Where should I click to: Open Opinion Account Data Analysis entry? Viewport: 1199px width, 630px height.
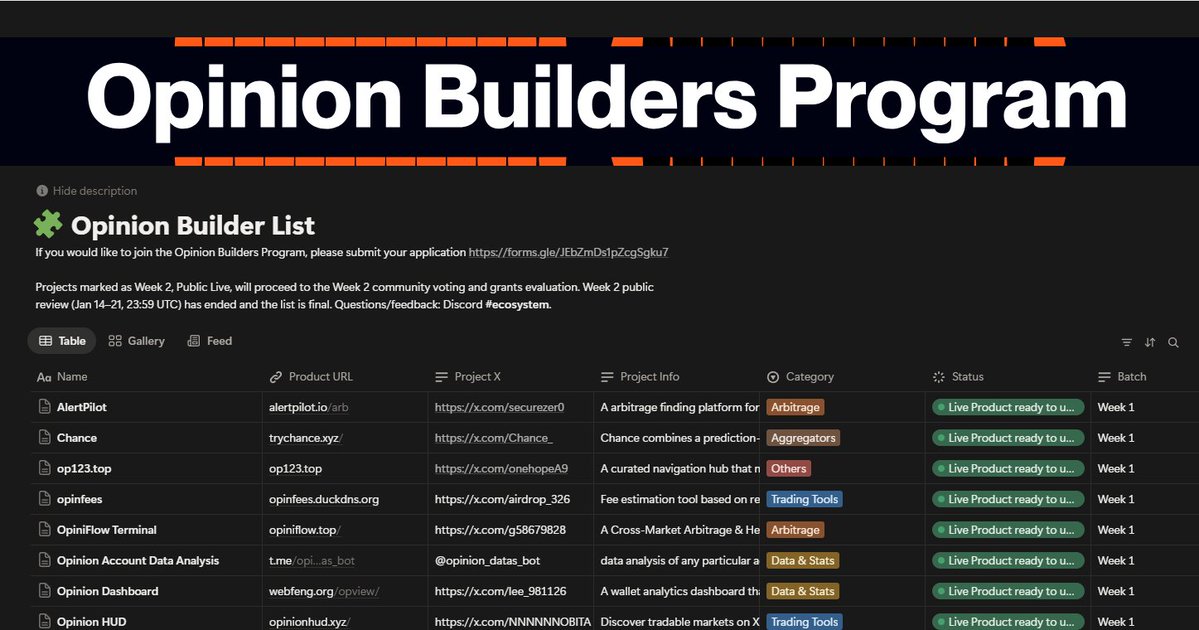(138, 560)
